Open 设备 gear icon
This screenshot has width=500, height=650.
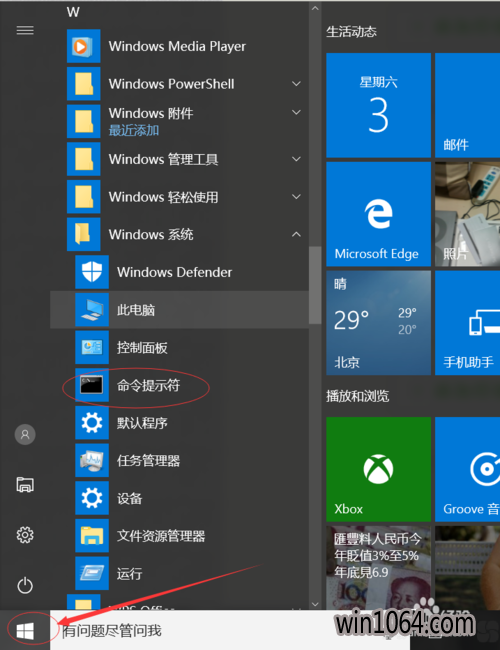click(92, 498)
